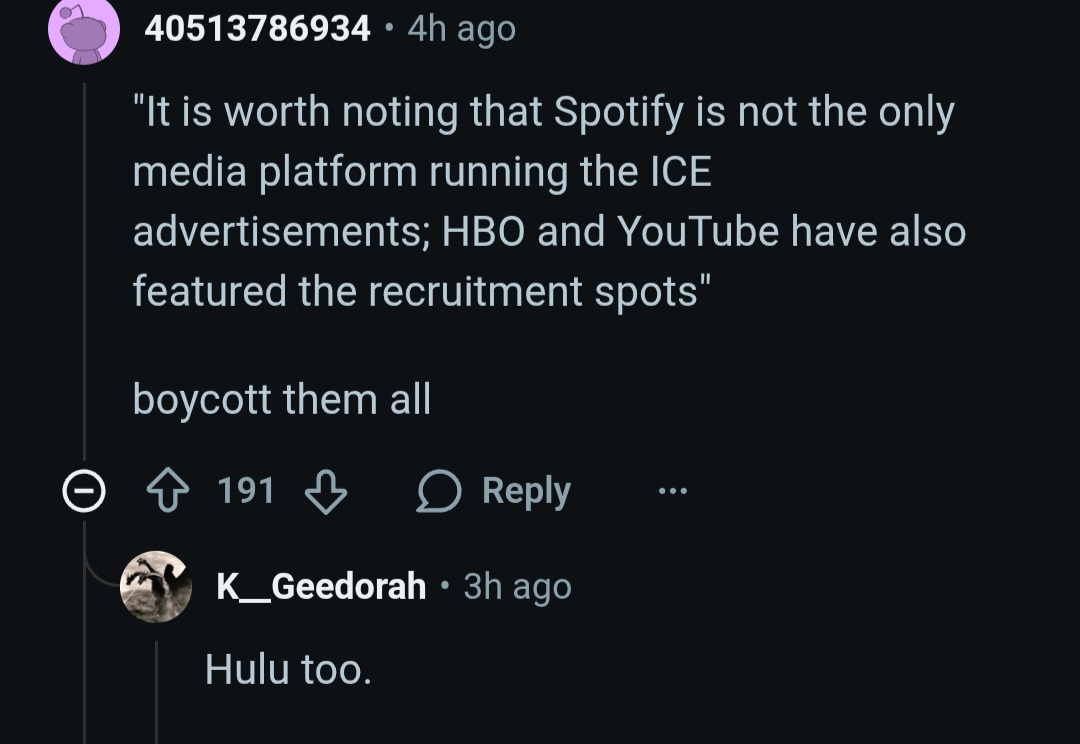Open the three-dot more options menu

pos(672,491)
